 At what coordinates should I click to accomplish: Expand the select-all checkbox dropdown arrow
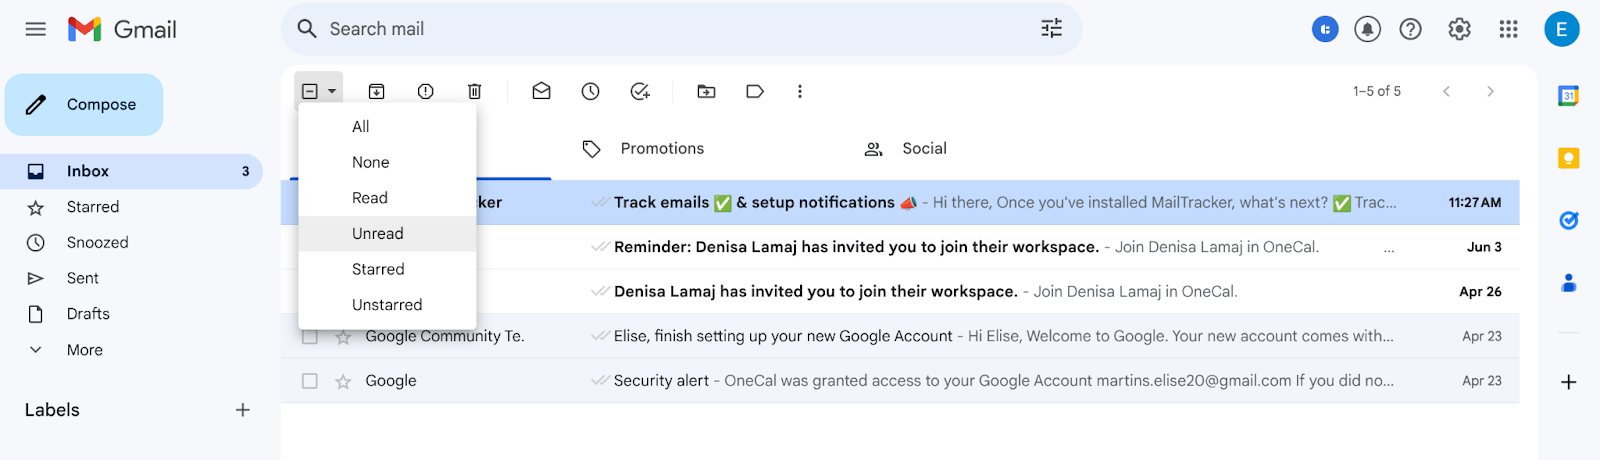click(x=332, y=91)
